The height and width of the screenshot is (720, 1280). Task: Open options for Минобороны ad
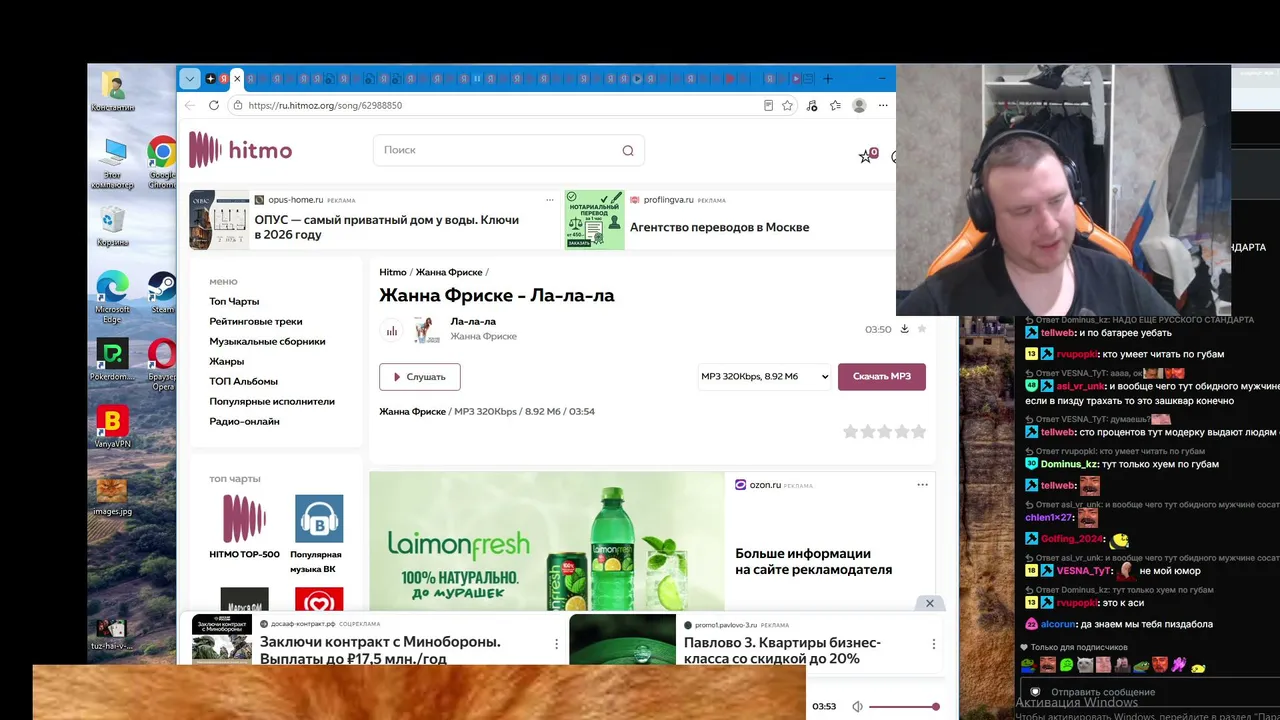point(556,644)
